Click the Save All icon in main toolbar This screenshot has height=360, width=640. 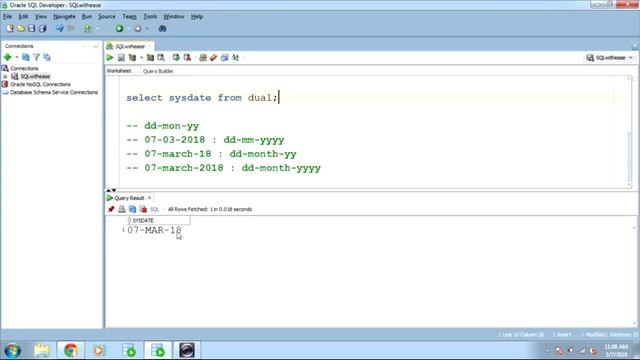click(x=42, y=28)
